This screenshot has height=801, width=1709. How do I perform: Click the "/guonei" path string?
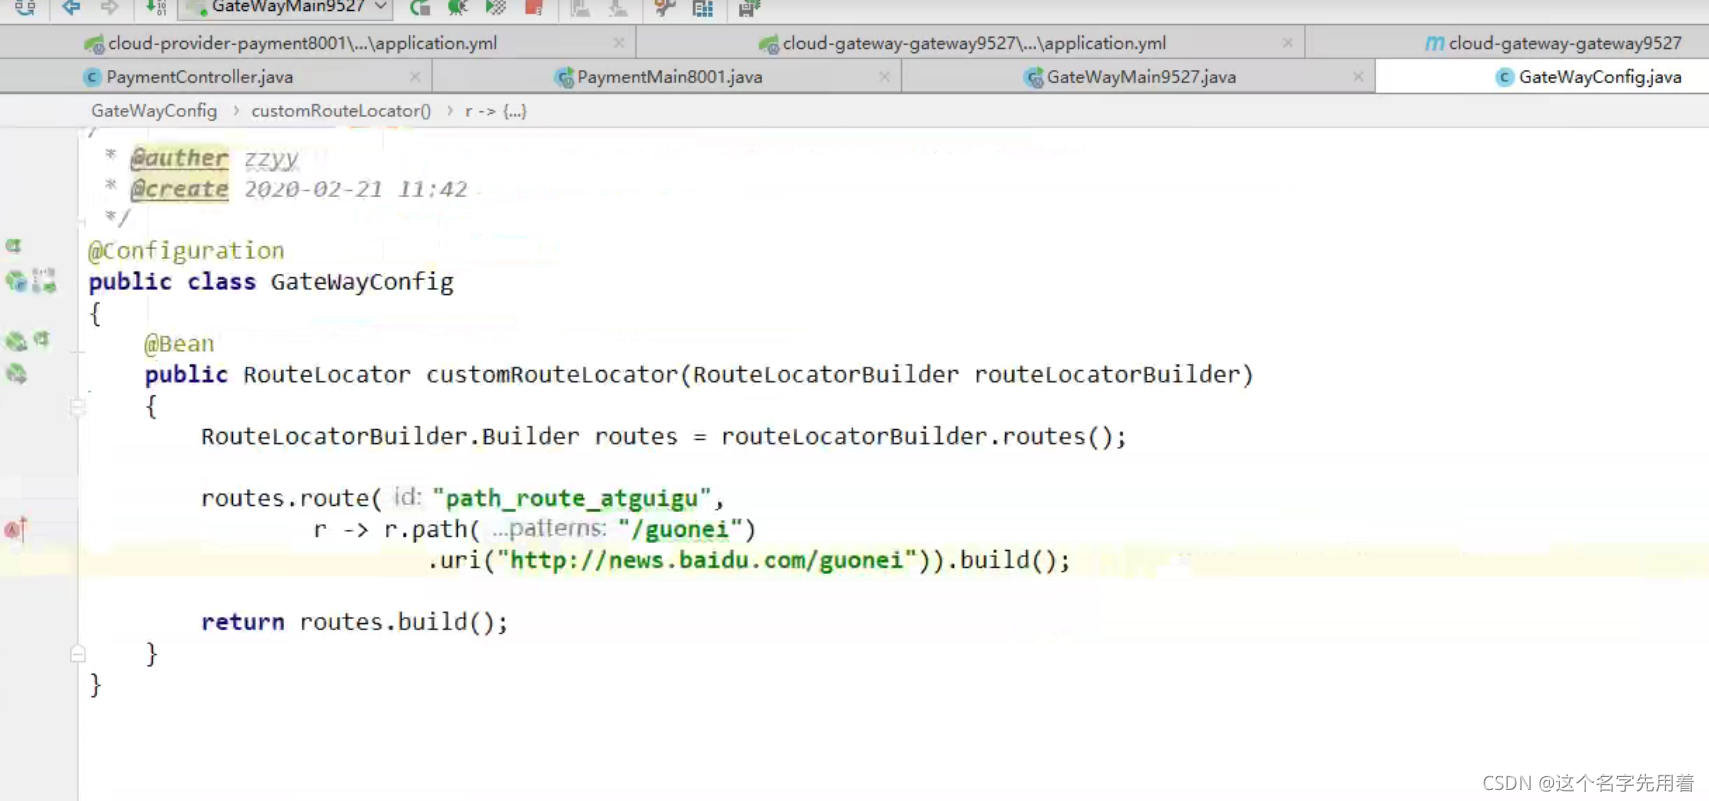(680, 529)
